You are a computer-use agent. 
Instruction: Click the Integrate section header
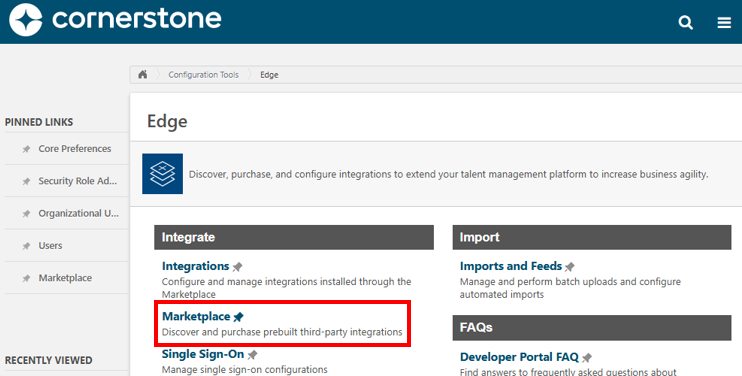pos(294,237)
